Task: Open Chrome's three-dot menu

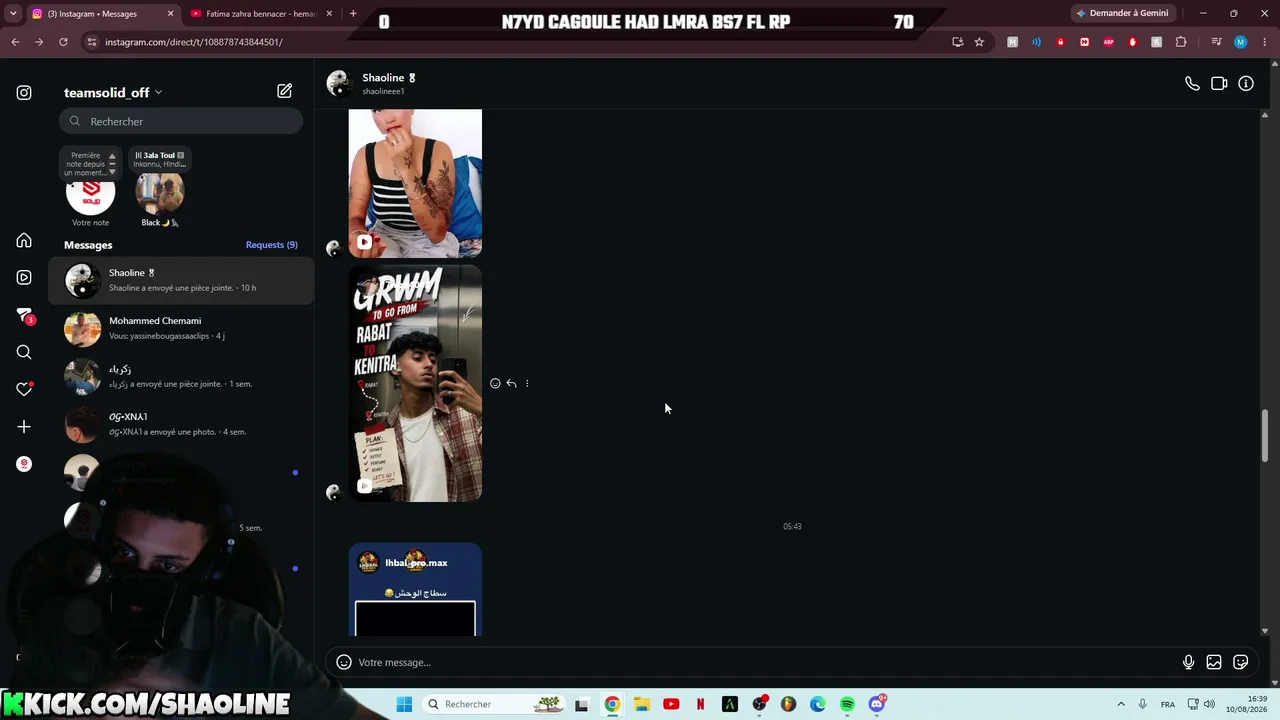Action: (x=1265, y=42)
